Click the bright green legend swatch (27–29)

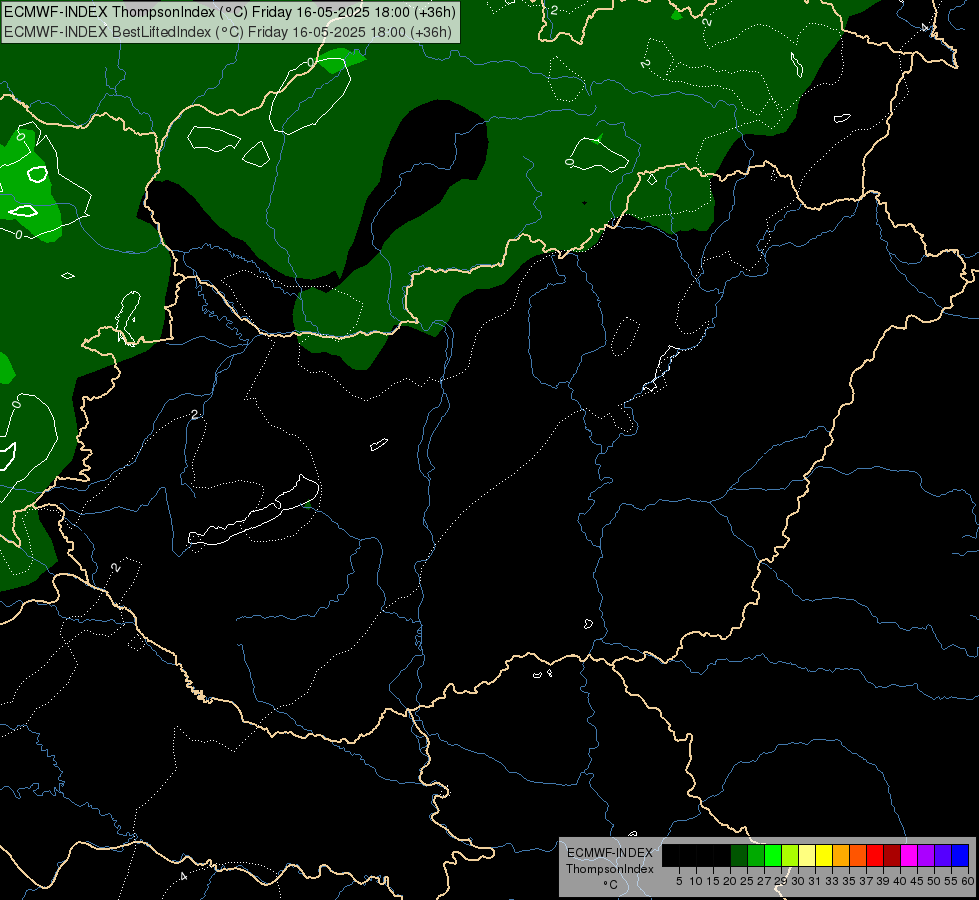(x=773, y=855)
